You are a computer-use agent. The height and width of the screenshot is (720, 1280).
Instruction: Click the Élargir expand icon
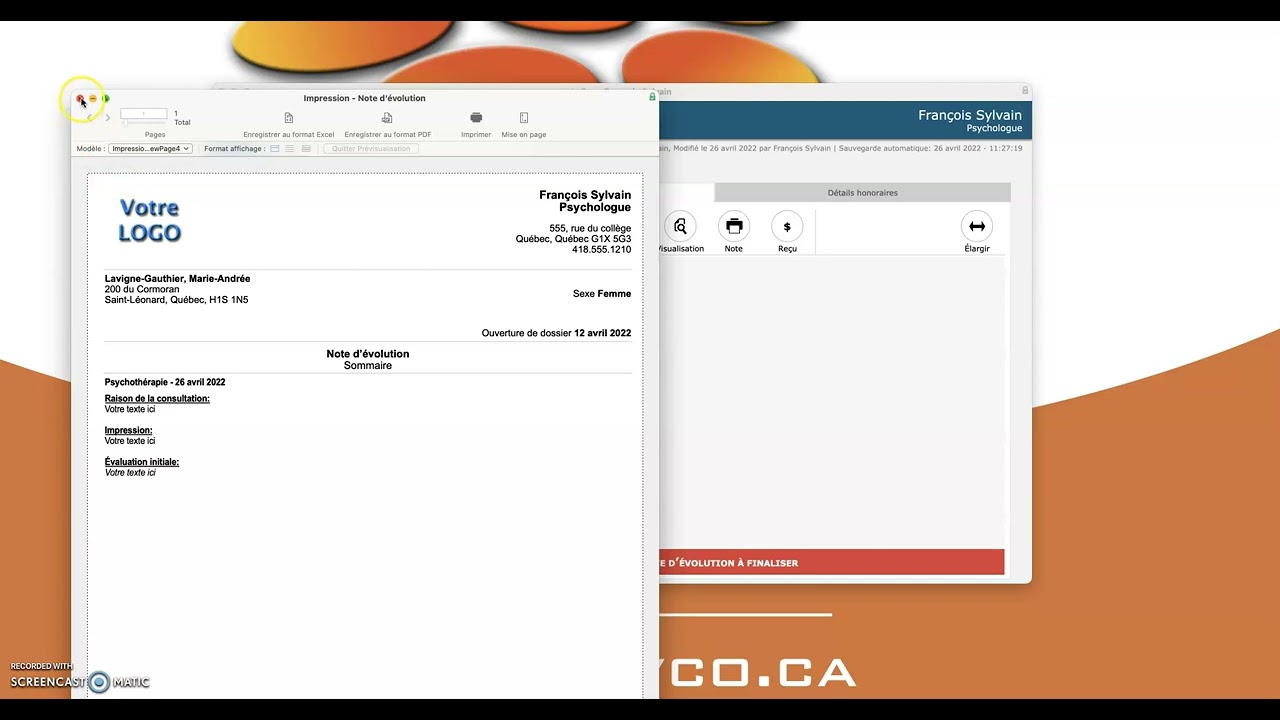(x=977, y=227)
